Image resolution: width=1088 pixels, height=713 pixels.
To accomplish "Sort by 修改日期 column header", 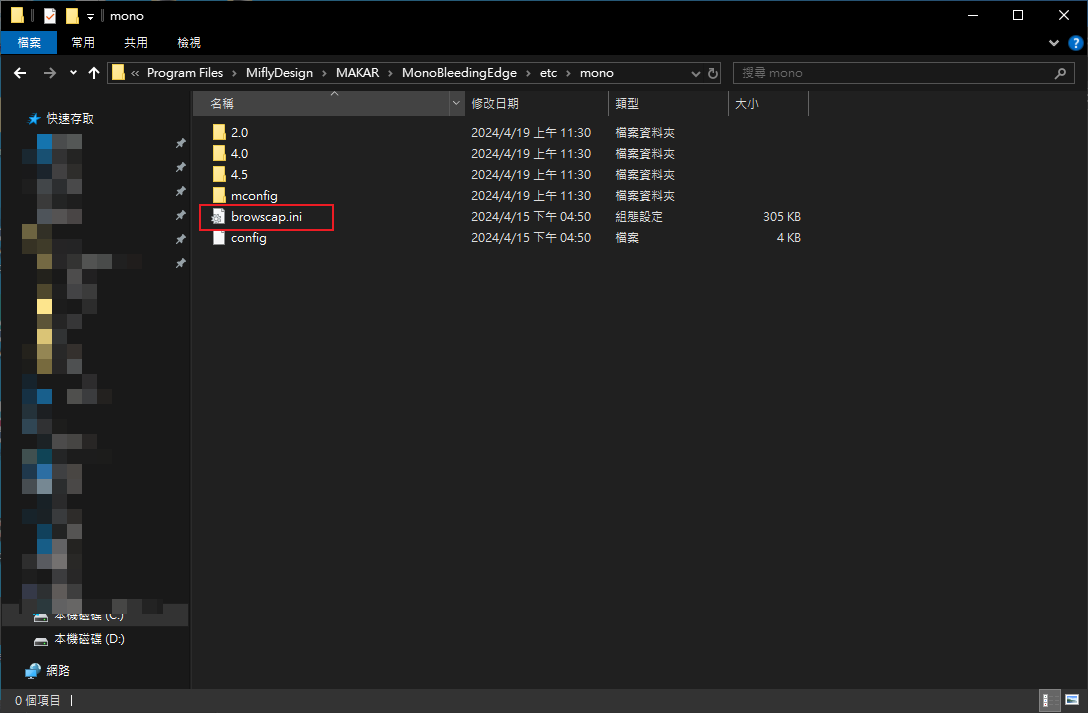I will [x=495, y=104].
